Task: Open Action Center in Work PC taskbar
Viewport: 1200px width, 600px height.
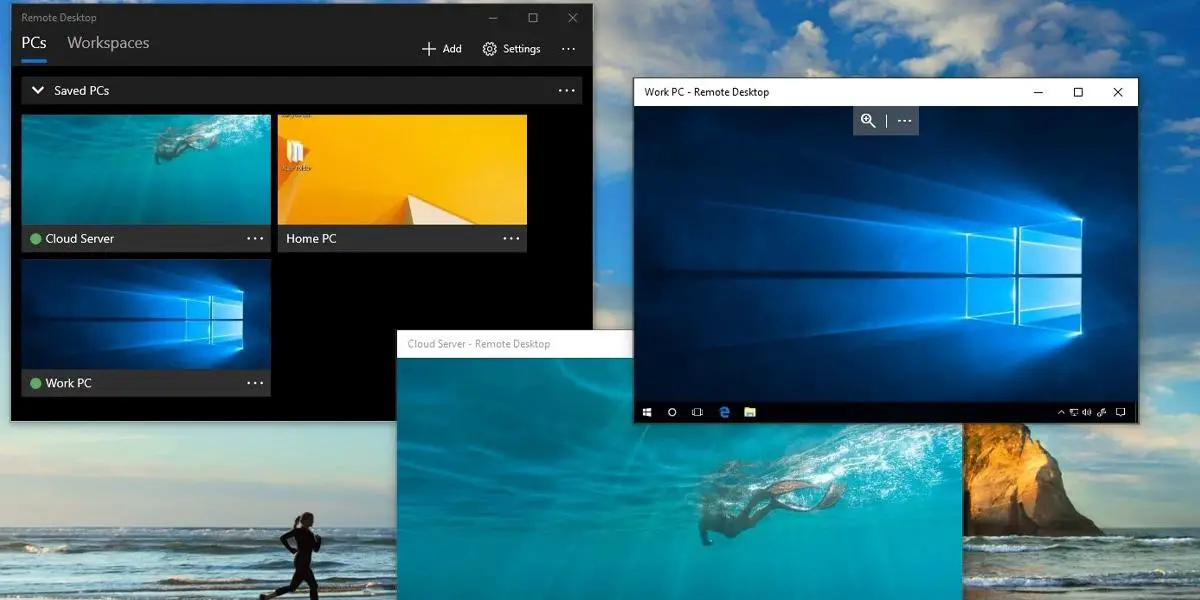Action: (x=1121, y=412)
